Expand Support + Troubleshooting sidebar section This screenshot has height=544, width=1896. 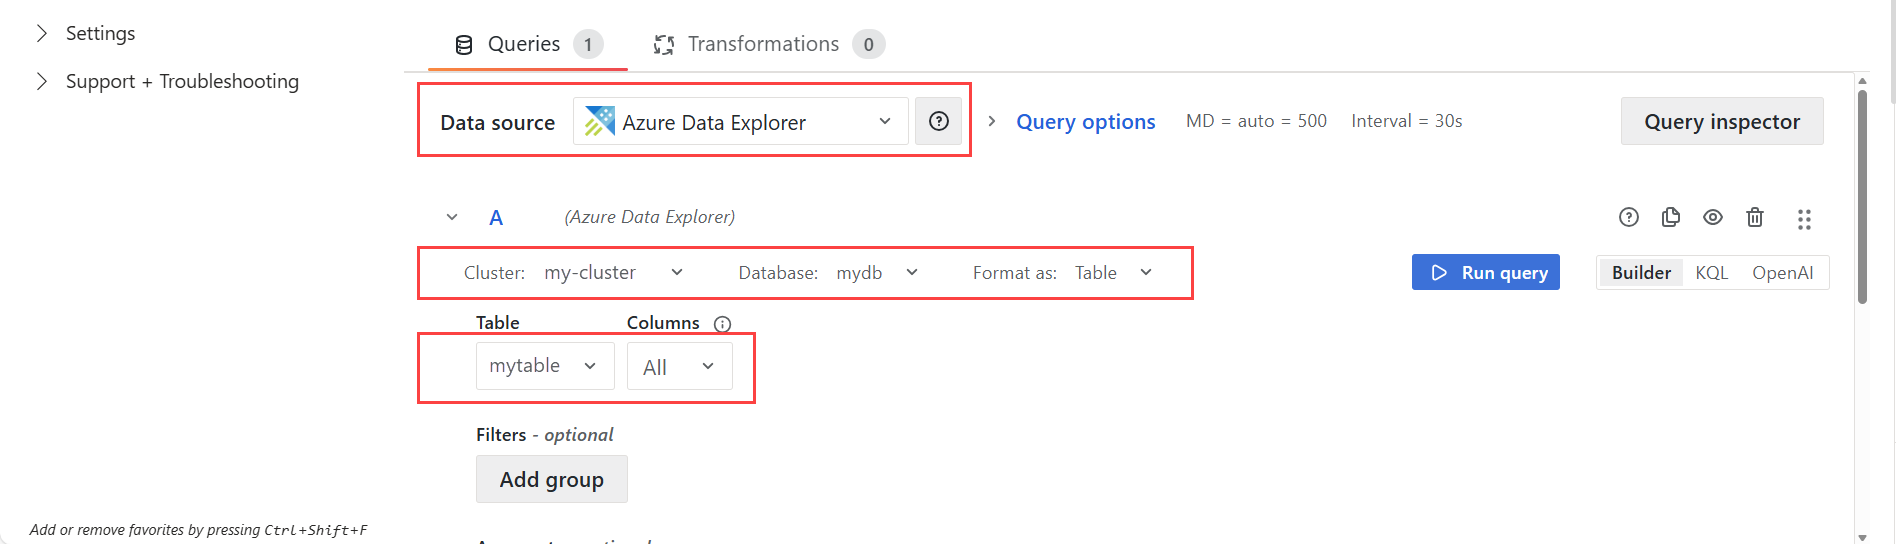coord(42,81)
